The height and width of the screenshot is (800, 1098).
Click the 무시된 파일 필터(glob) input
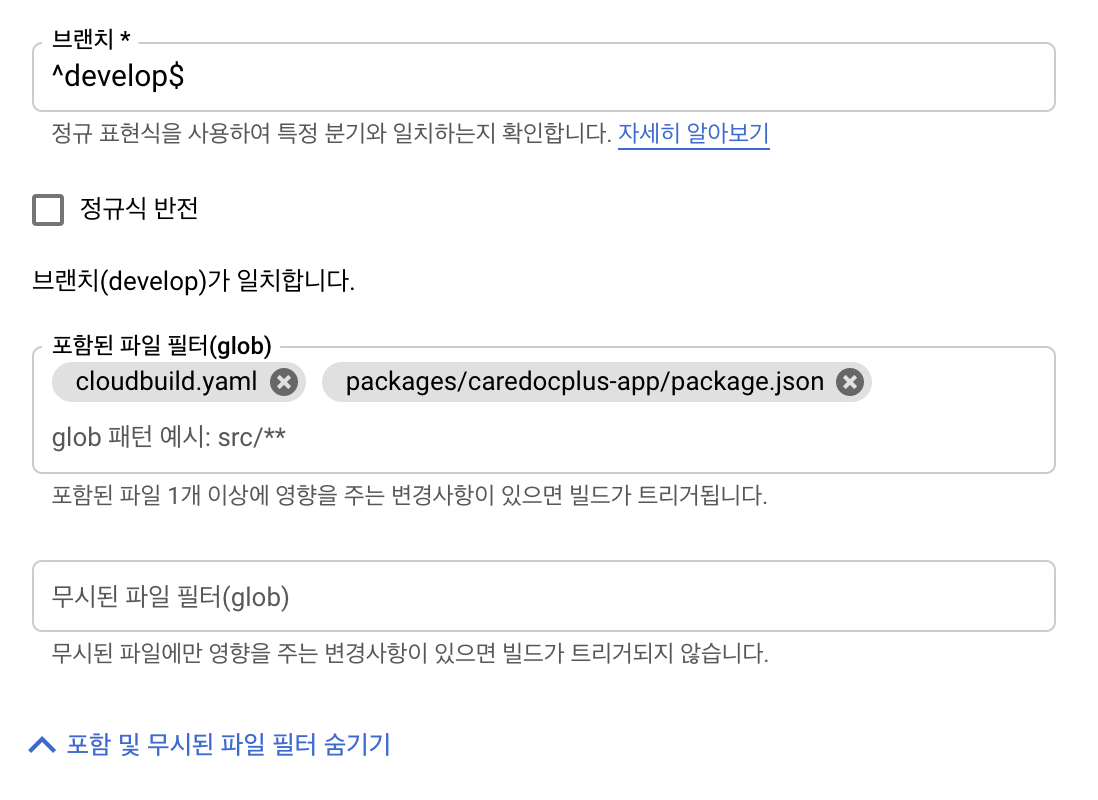click(543, 597)
